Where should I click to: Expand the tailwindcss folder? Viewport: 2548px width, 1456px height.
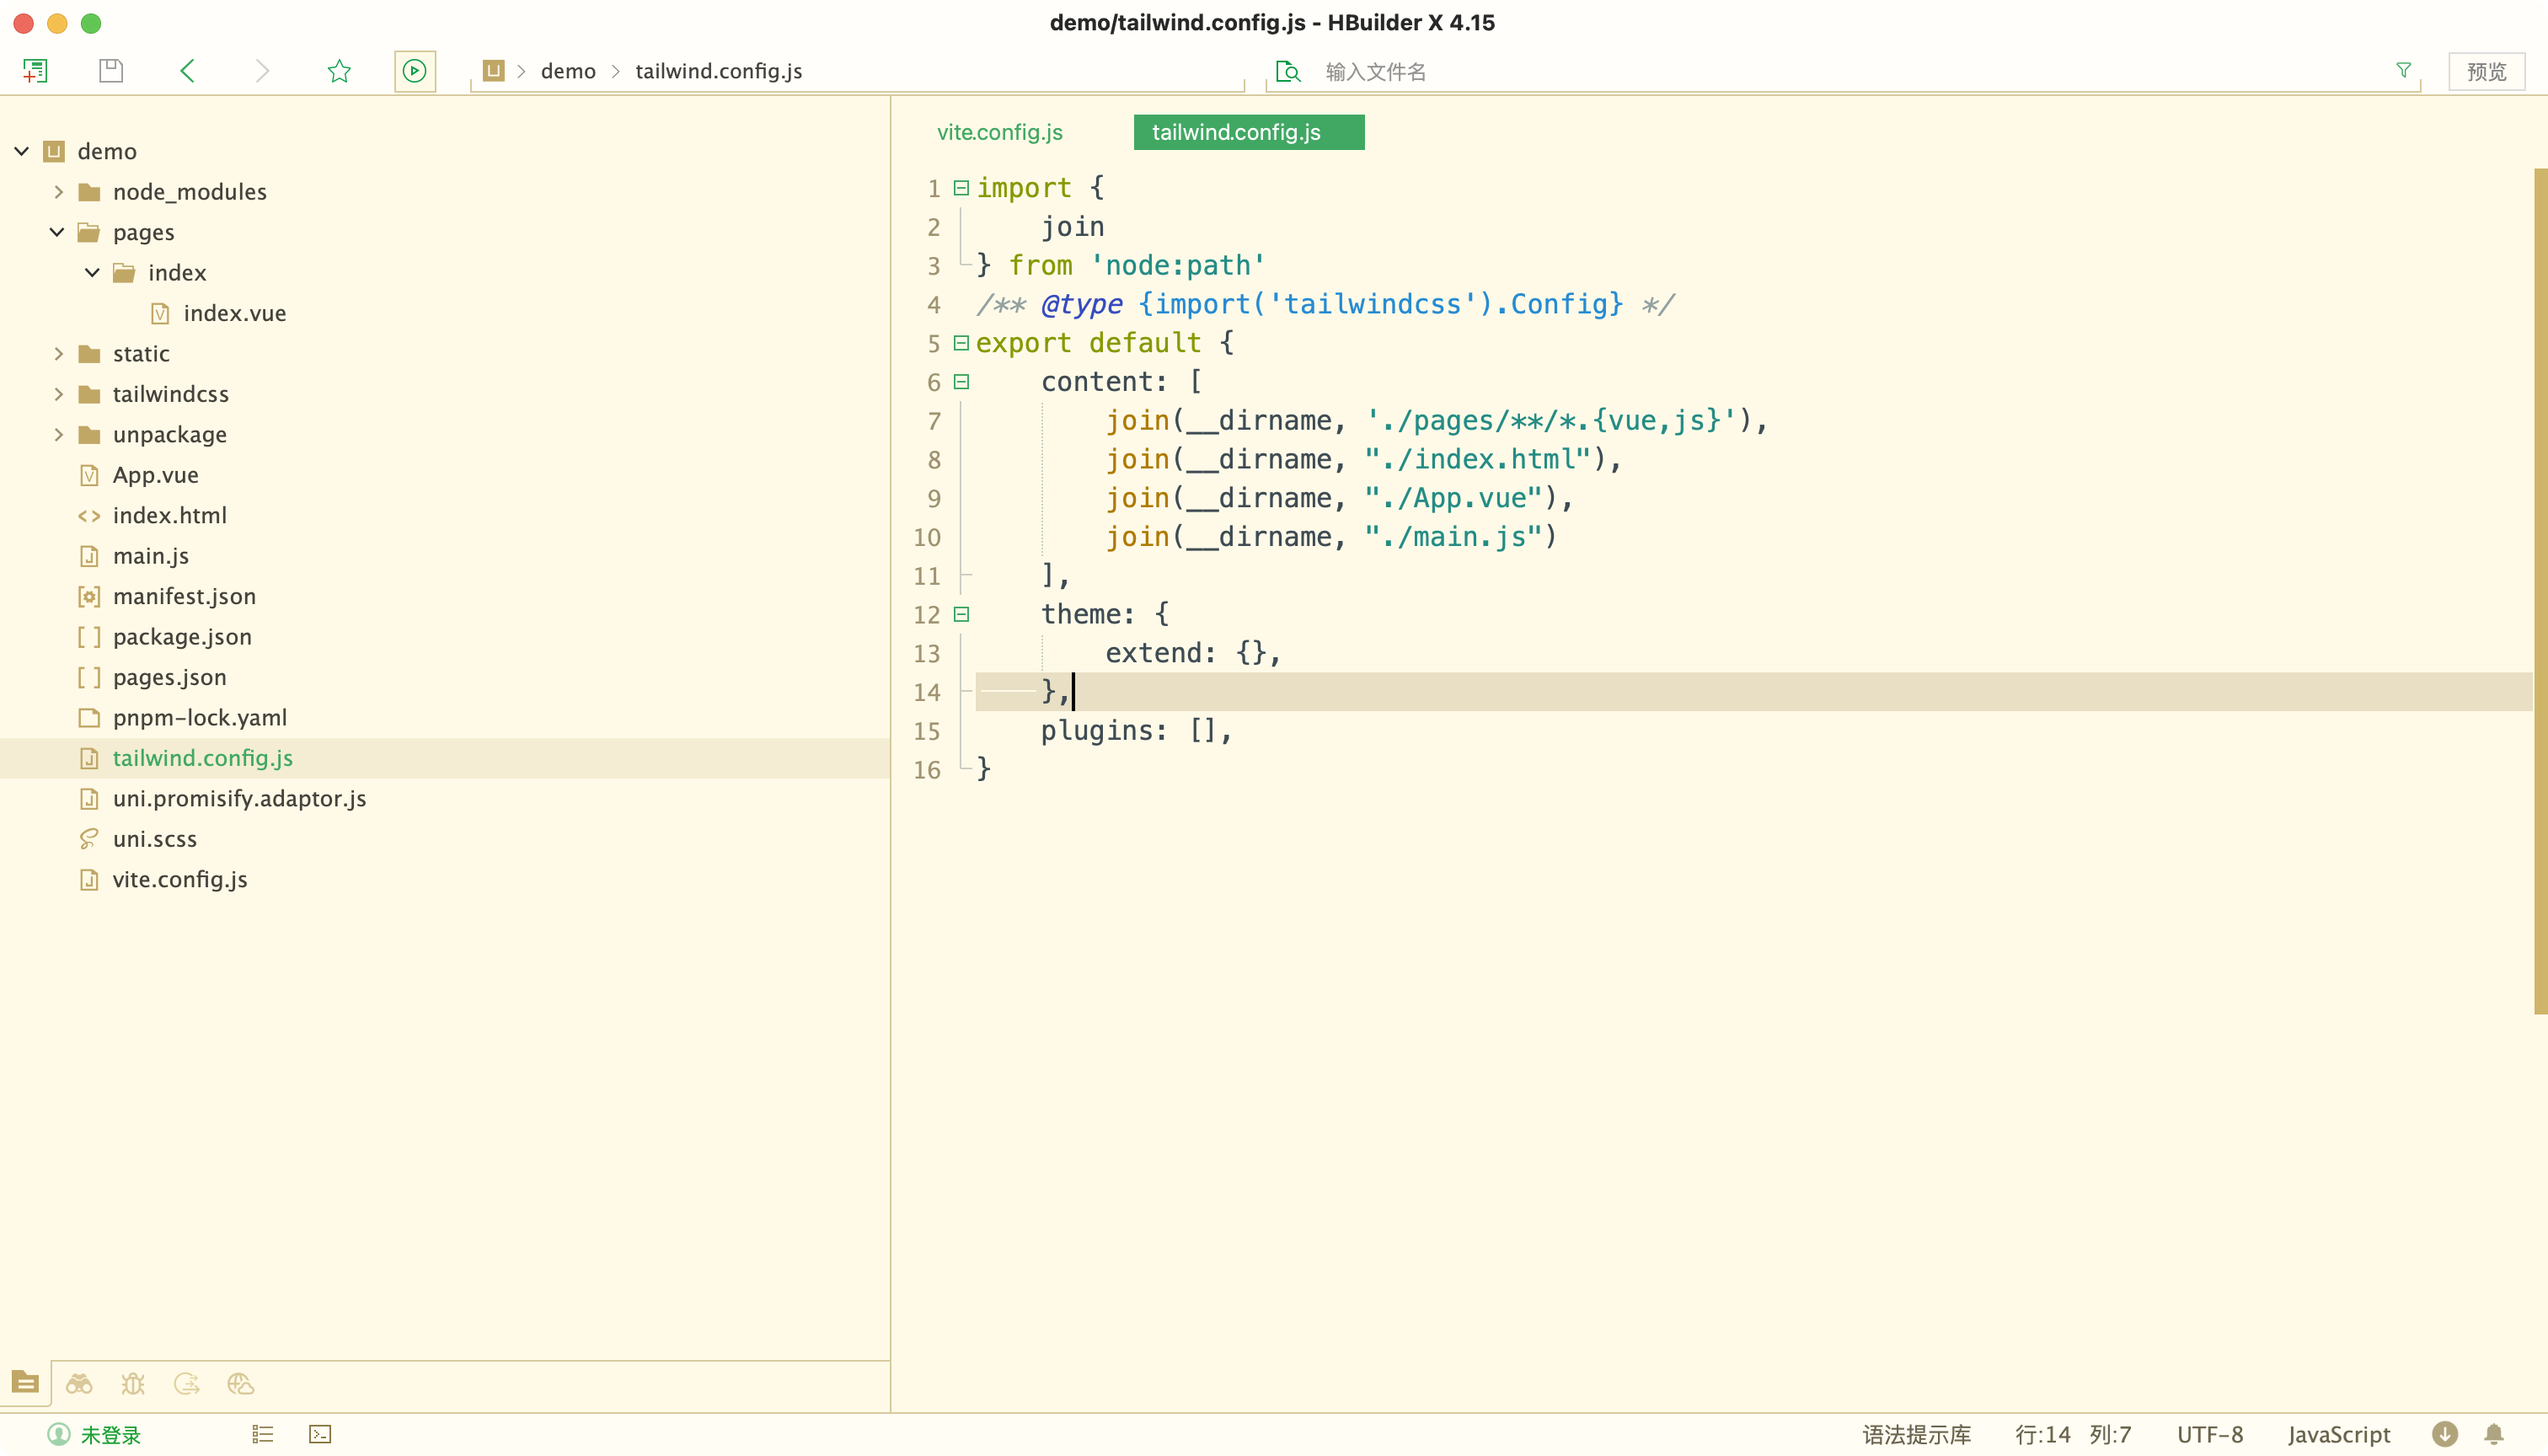[58, 394]
